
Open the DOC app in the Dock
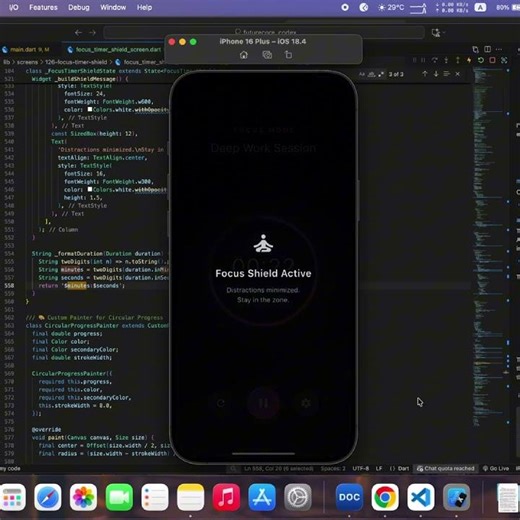349,497
